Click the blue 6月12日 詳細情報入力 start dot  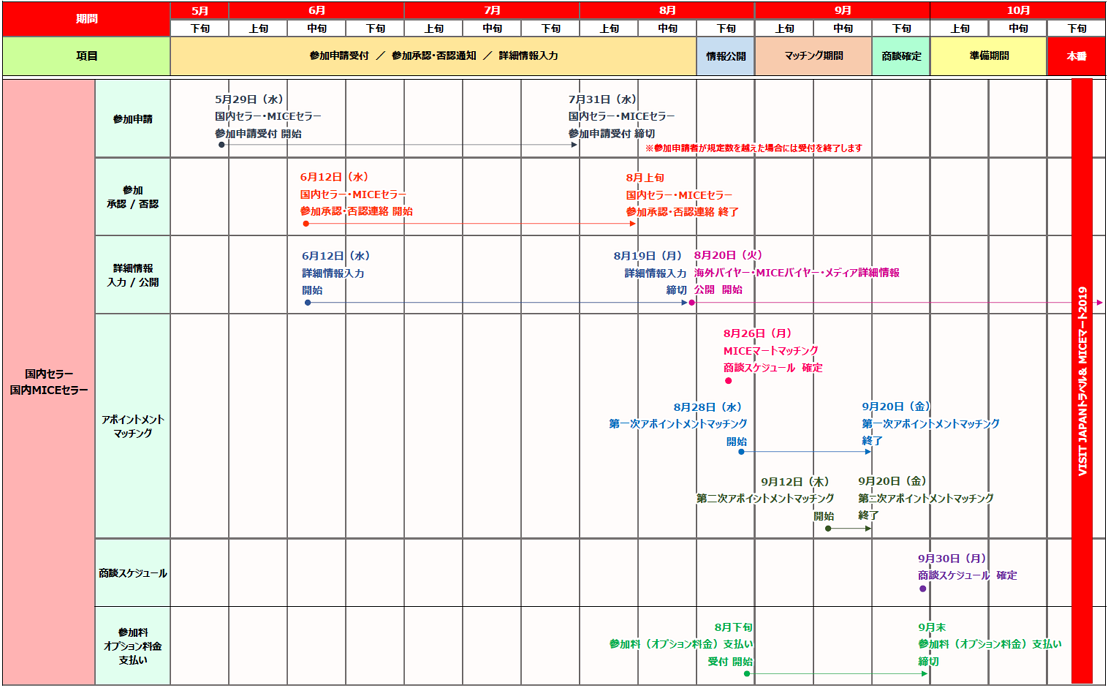(x=307, y=302)
